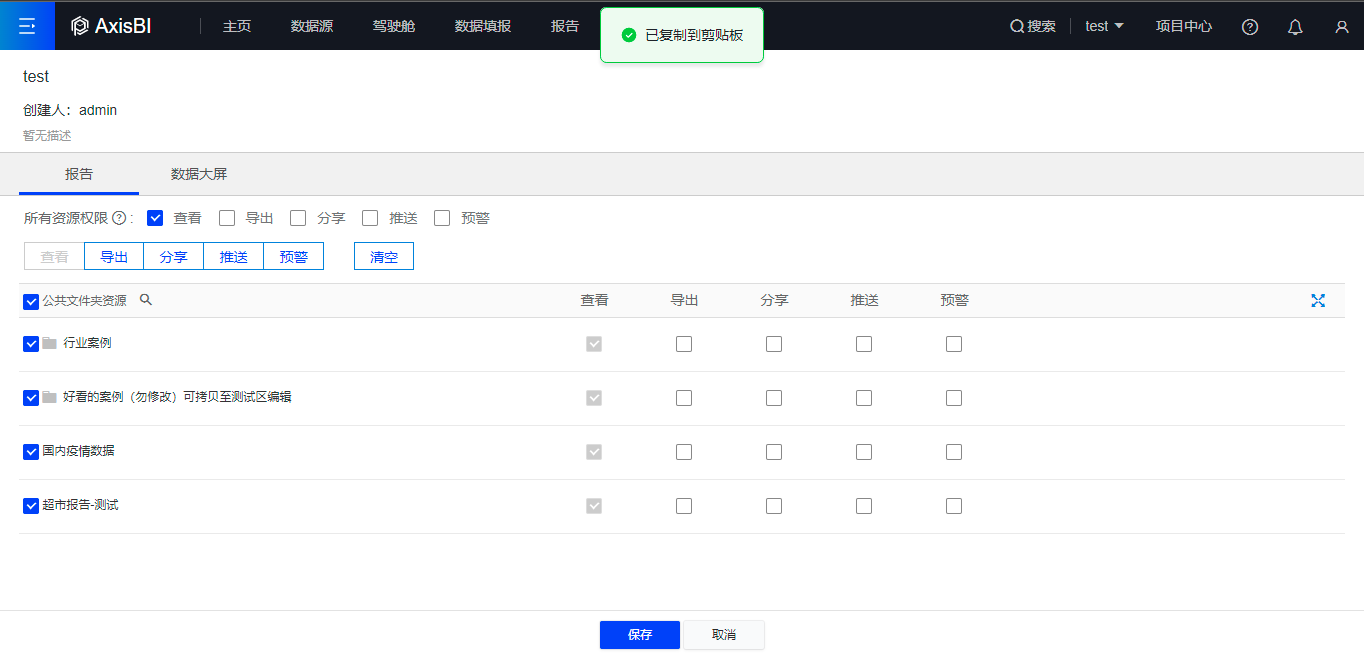Save permissions with 保存 button
The image size is (1364, 659).
(x=640, y=635)
